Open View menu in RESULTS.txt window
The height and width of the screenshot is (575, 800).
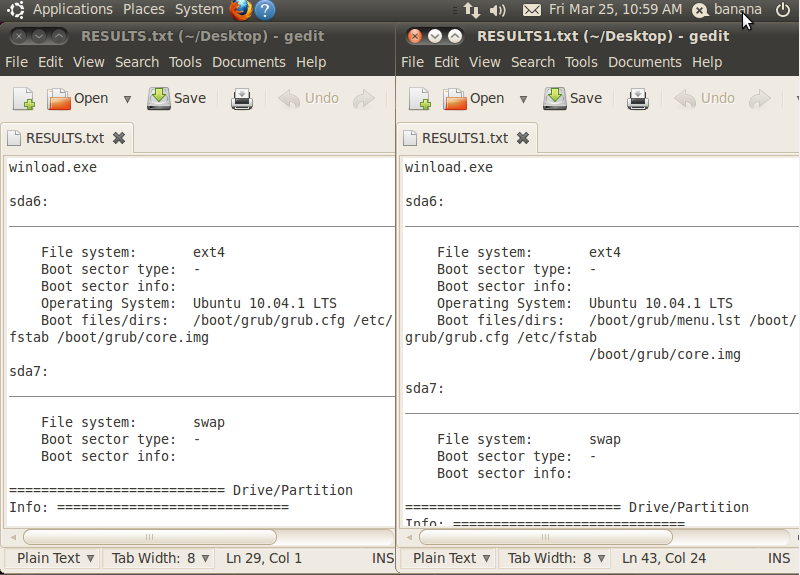89,62
